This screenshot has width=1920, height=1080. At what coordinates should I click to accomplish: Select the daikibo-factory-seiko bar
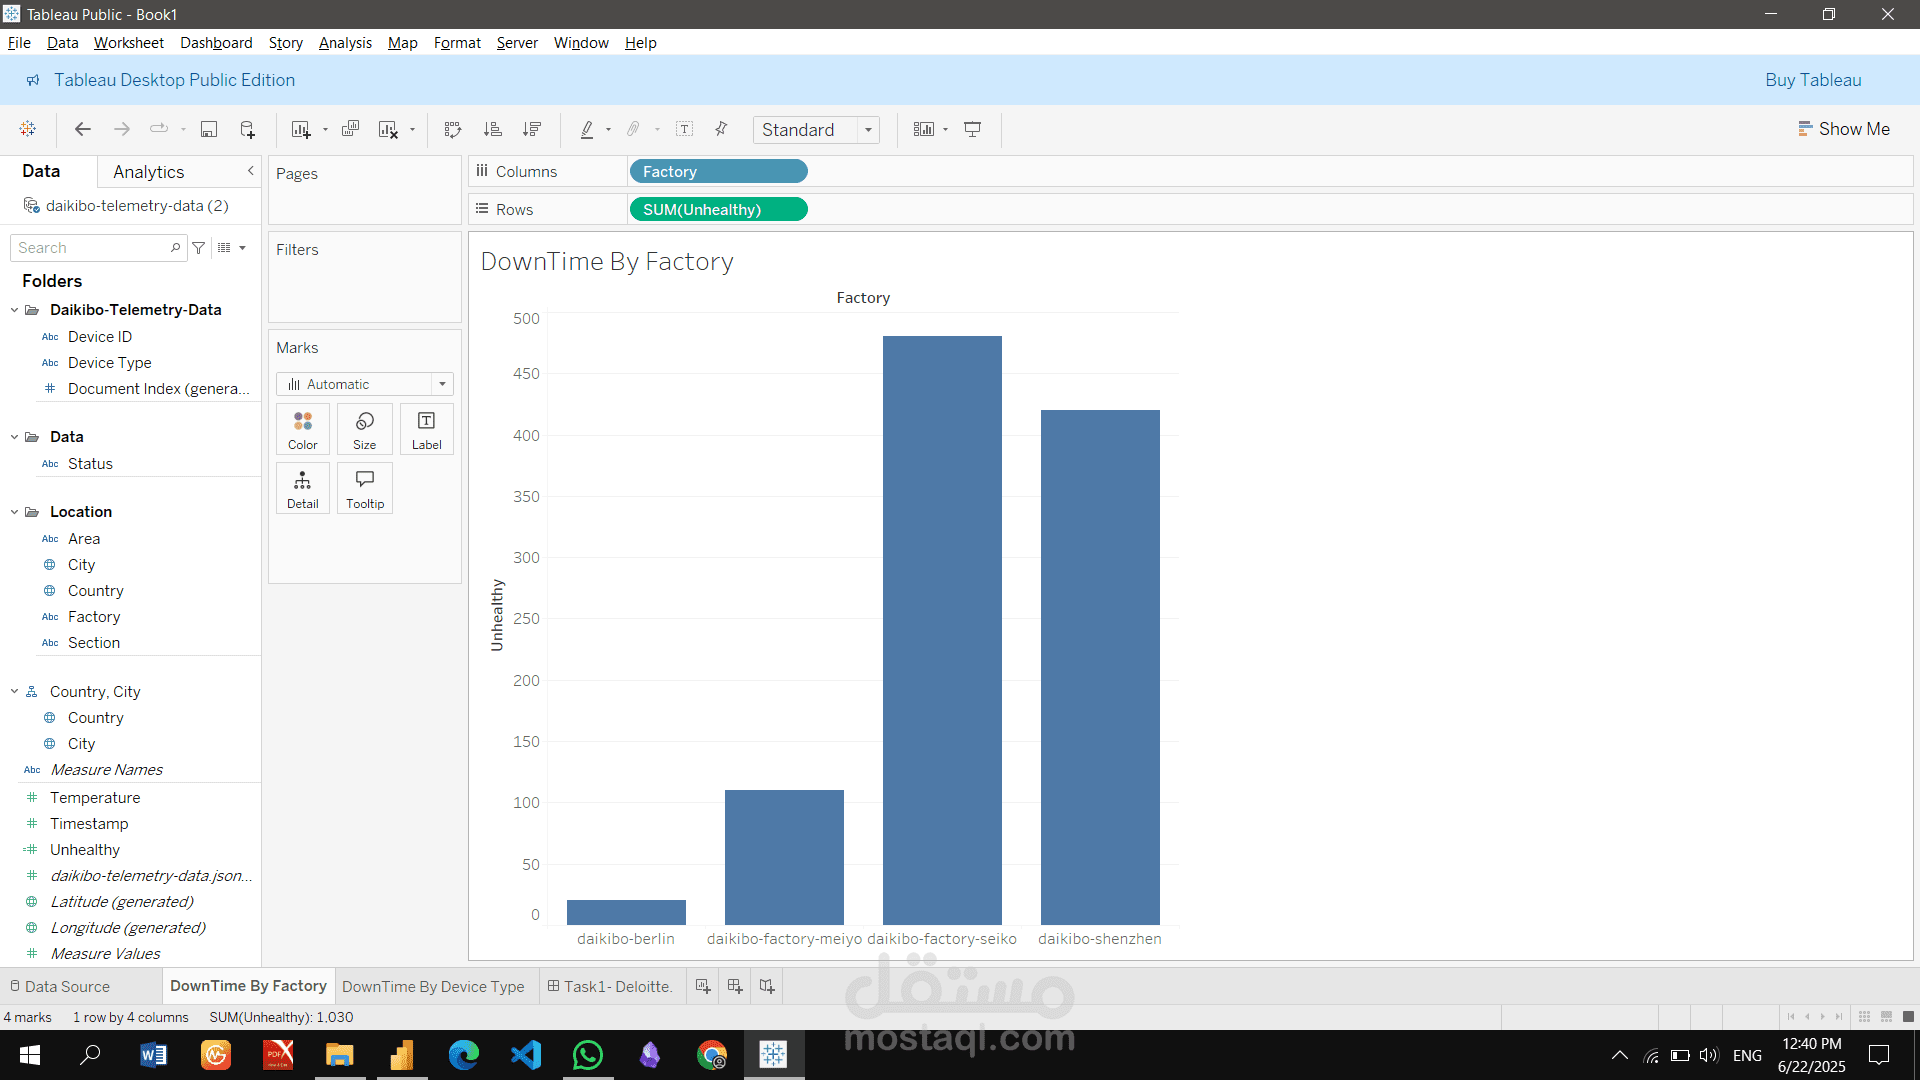point(942,630)
